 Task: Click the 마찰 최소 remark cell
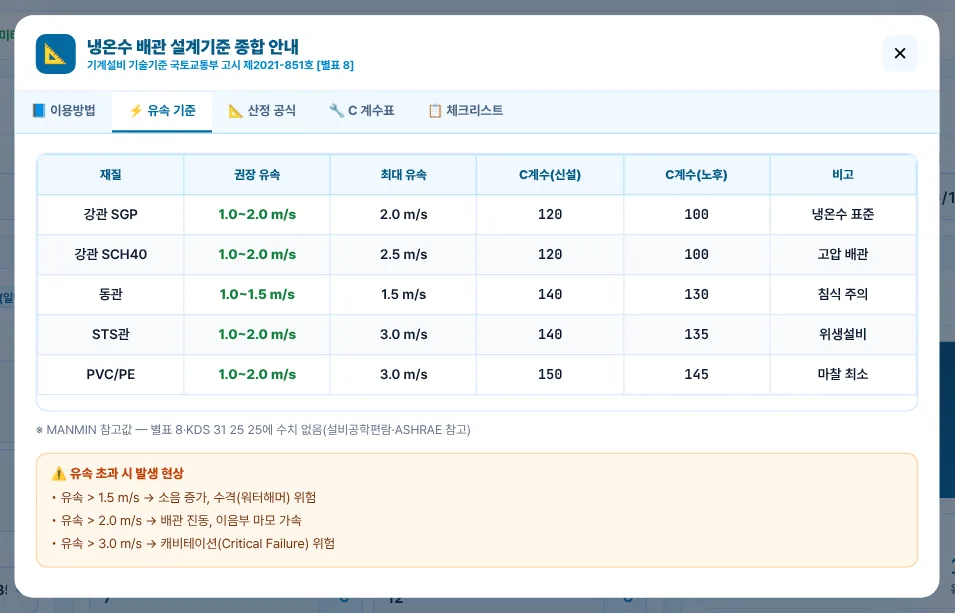coord(843,374)
